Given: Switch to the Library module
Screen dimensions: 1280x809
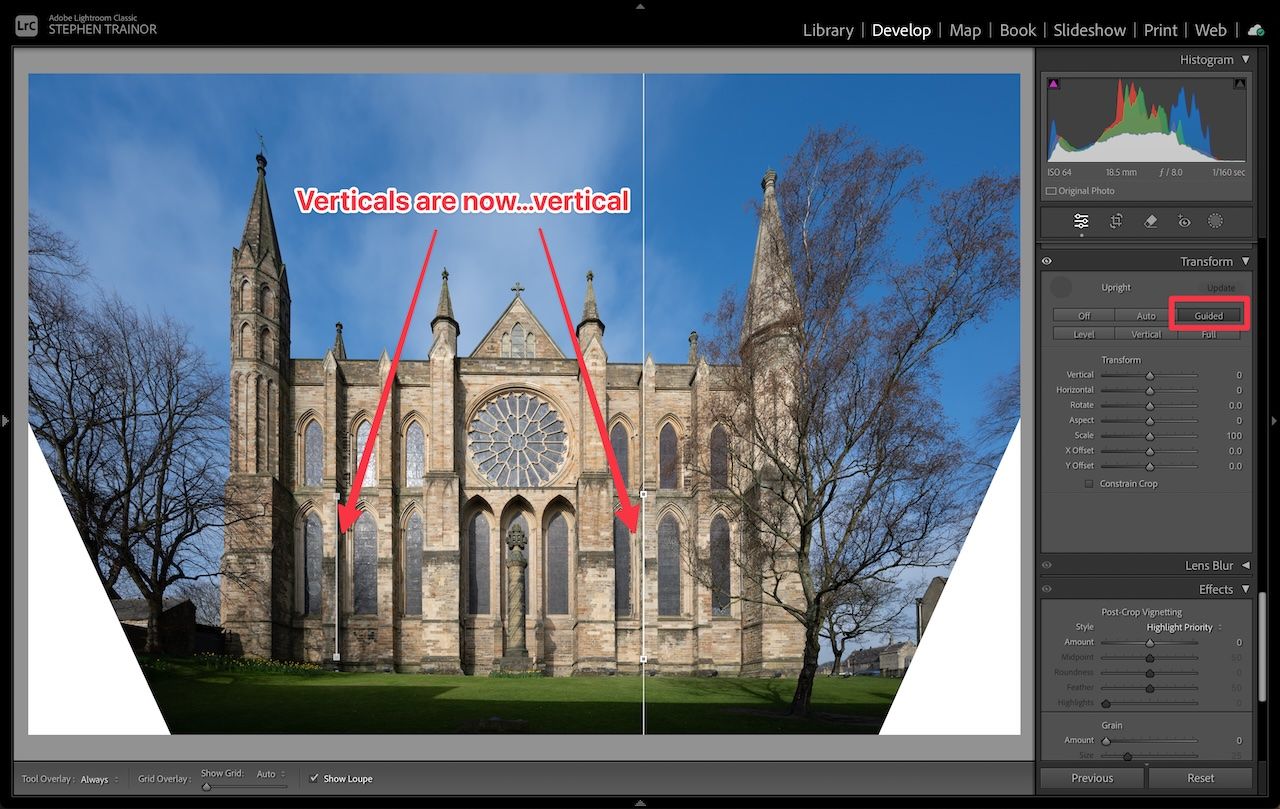Looking at the screenshot, I should [828, 30].
